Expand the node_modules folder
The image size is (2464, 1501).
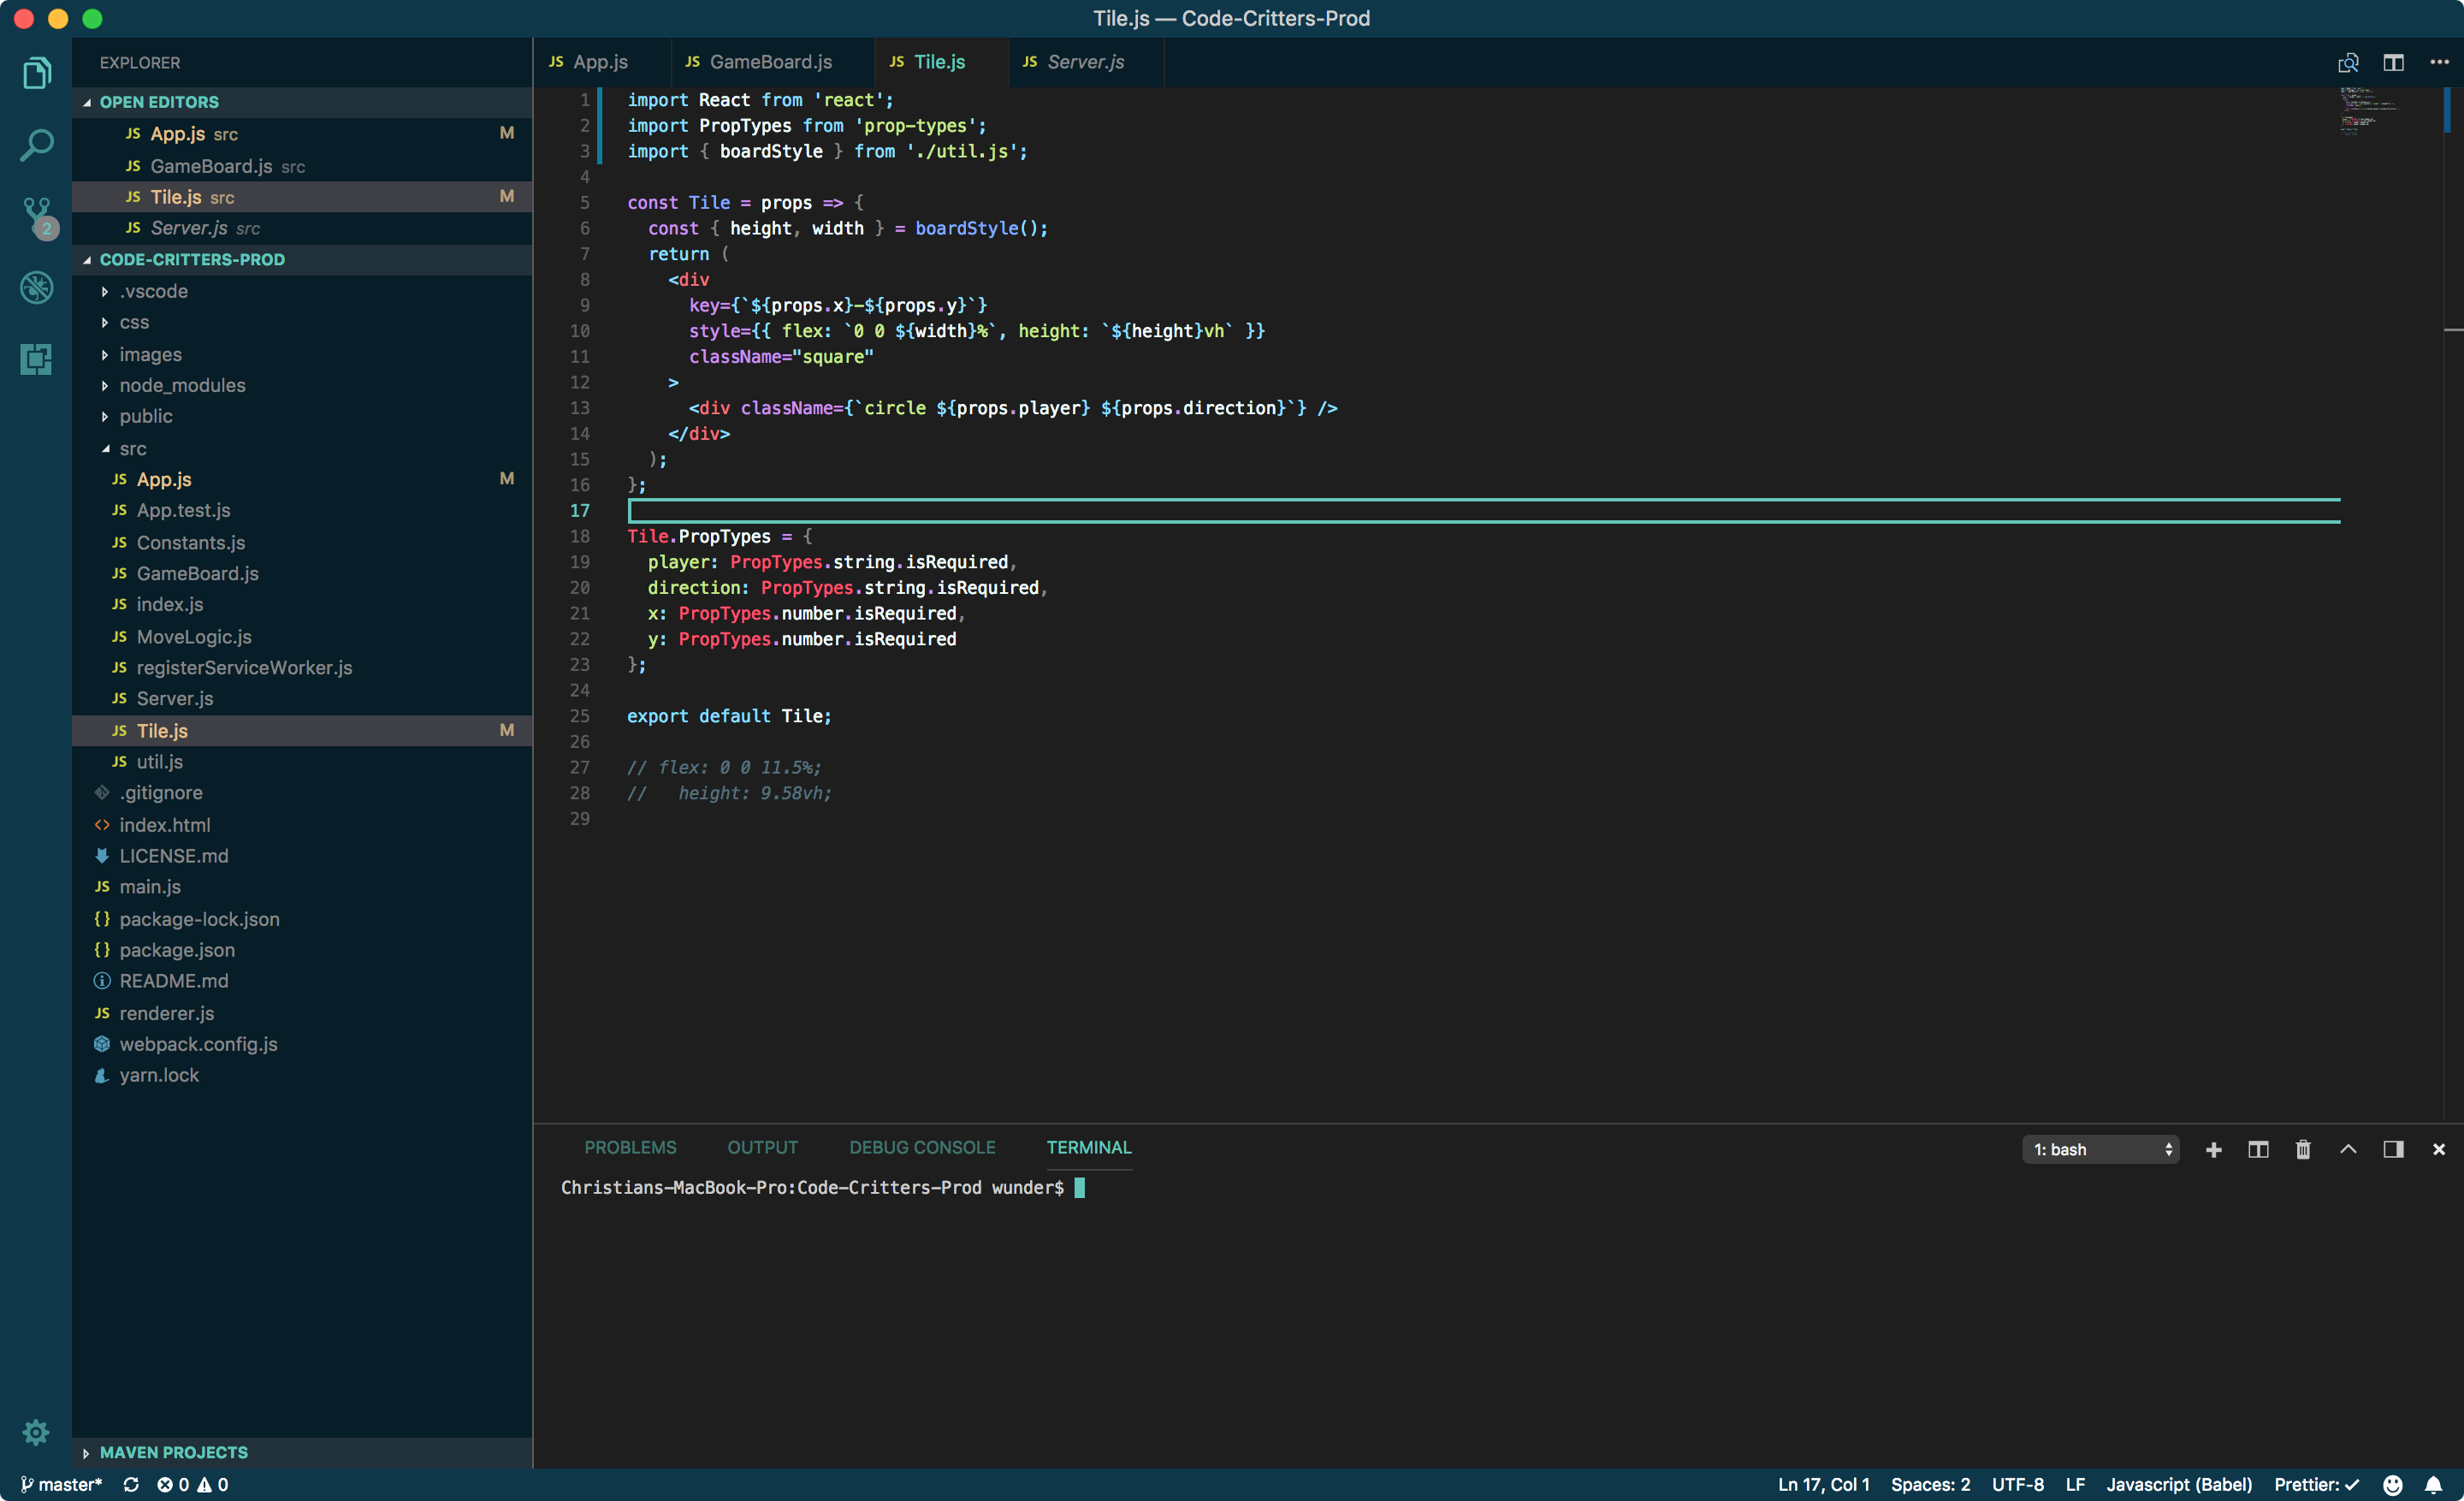[182, 385]
